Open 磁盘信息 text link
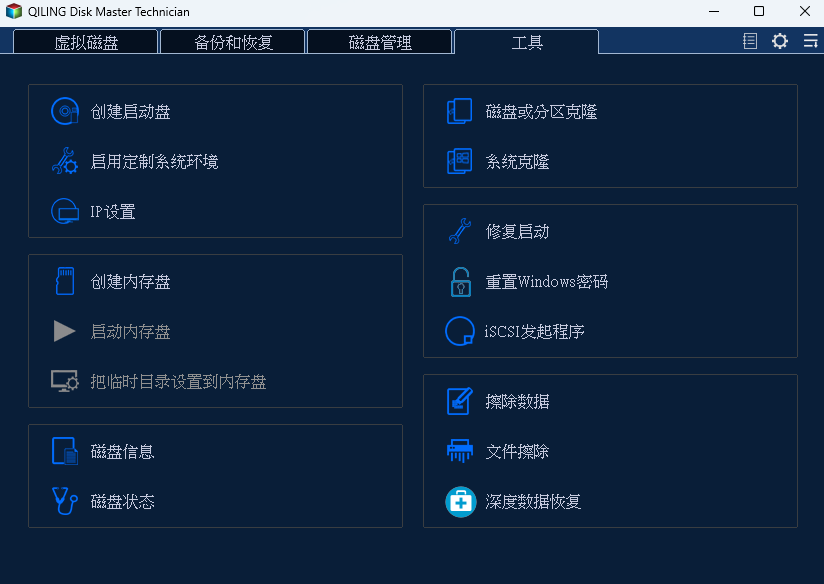The width and height of the screenshot is (824, 584). coord(122,451)
